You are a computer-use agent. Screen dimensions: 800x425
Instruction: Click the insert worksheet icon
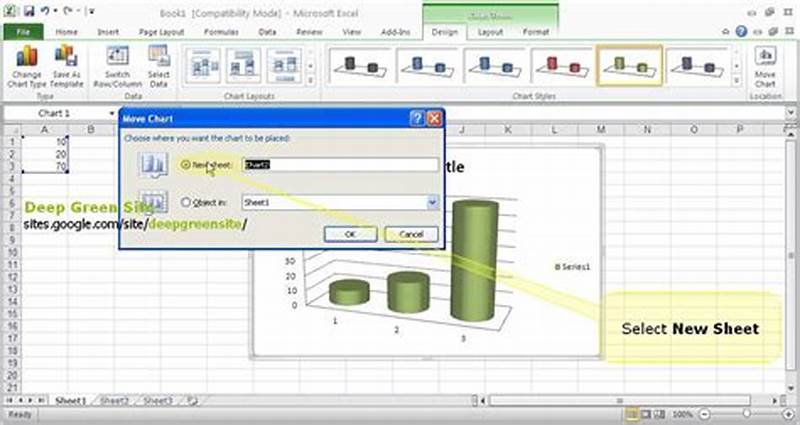192,401
